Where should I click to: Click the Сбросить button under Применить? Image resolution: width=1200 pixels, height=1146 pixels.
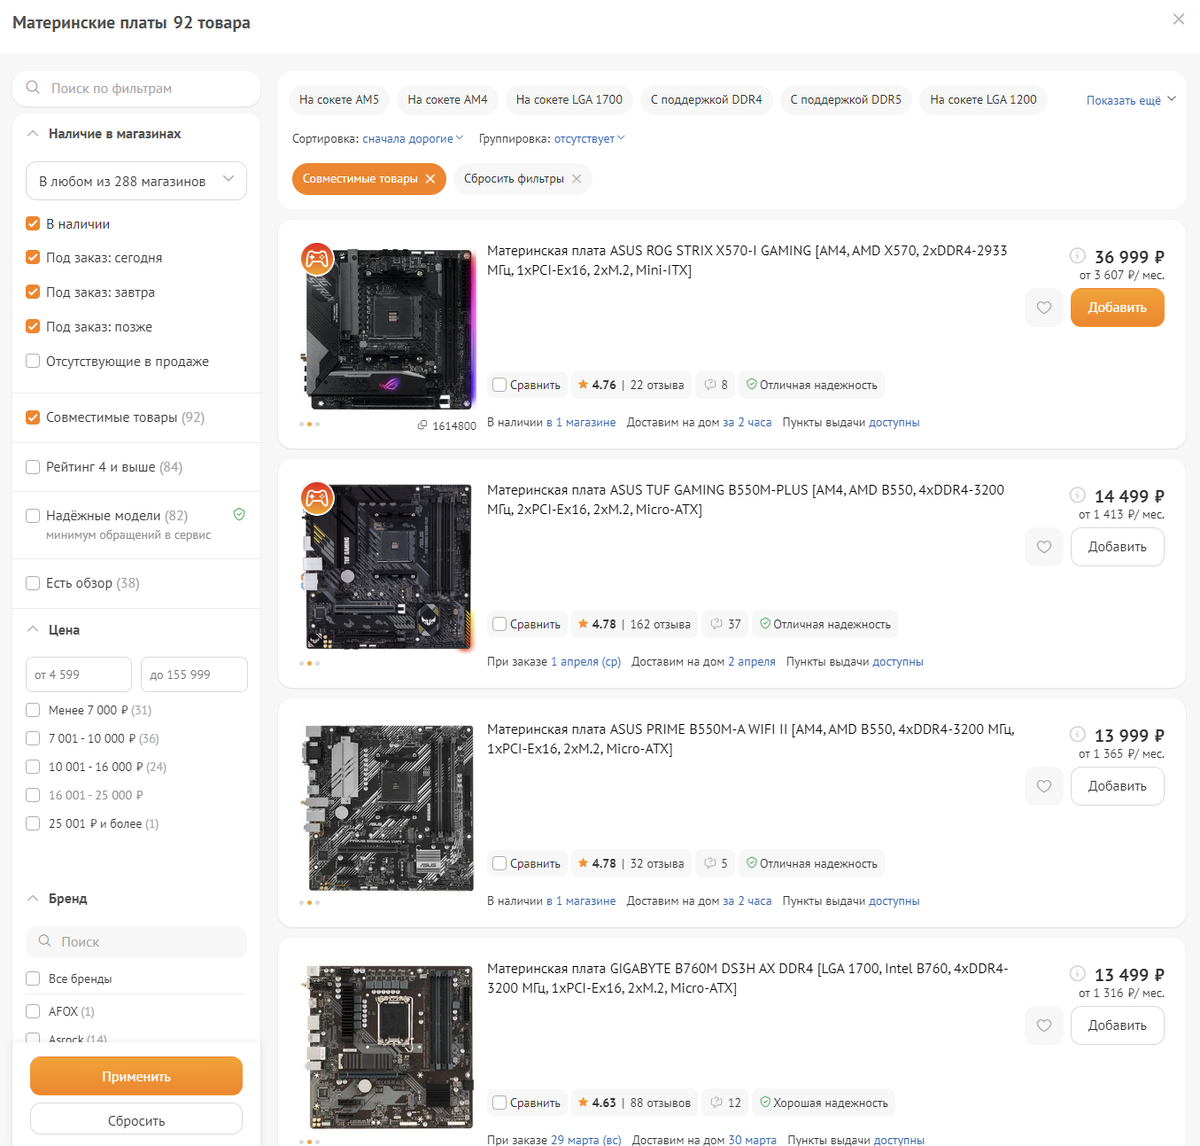(x=136, y=1120)
